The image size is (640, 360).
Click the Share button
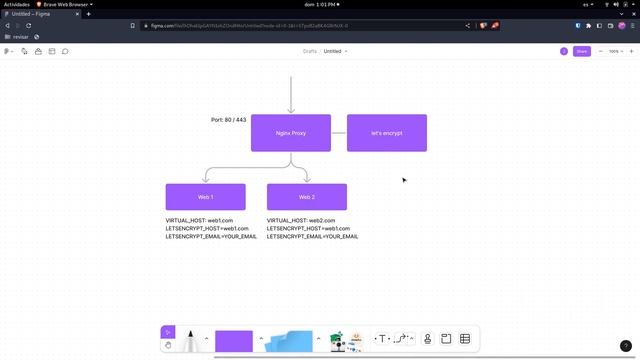[x=582, y=51]
